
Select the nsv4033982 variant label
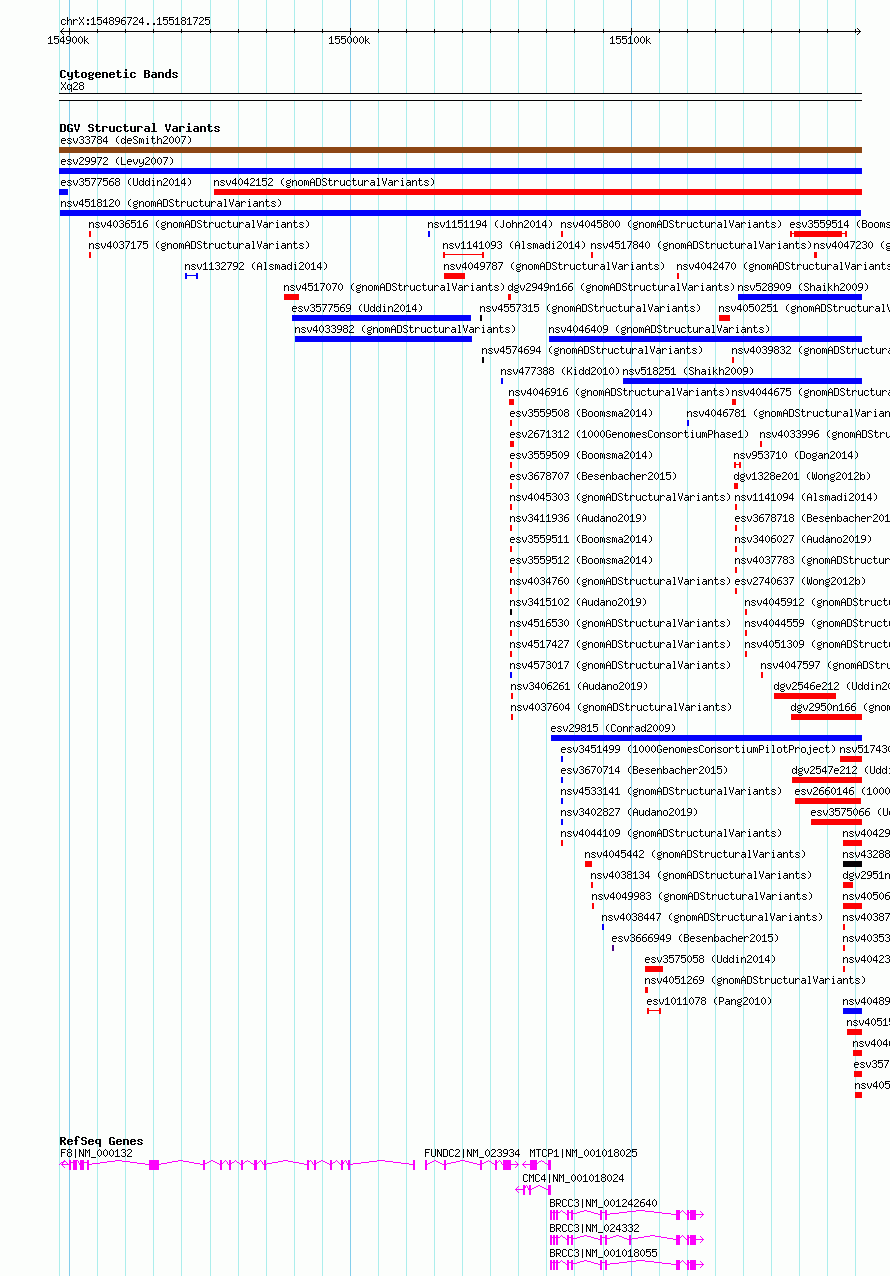click(x=405, y=330)
